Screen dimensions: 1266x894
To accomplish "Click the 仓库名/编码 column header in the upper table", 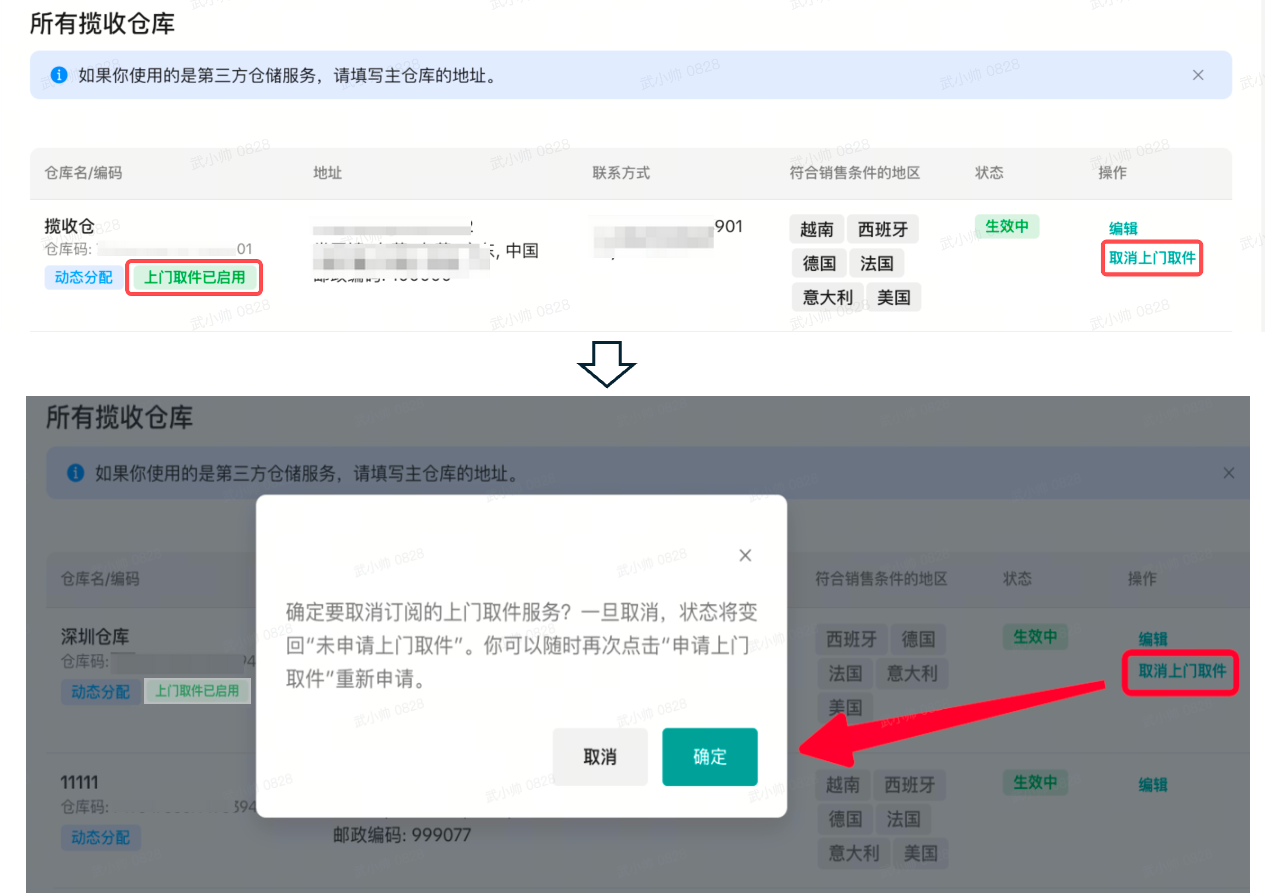I will click(x=84, y=172).
